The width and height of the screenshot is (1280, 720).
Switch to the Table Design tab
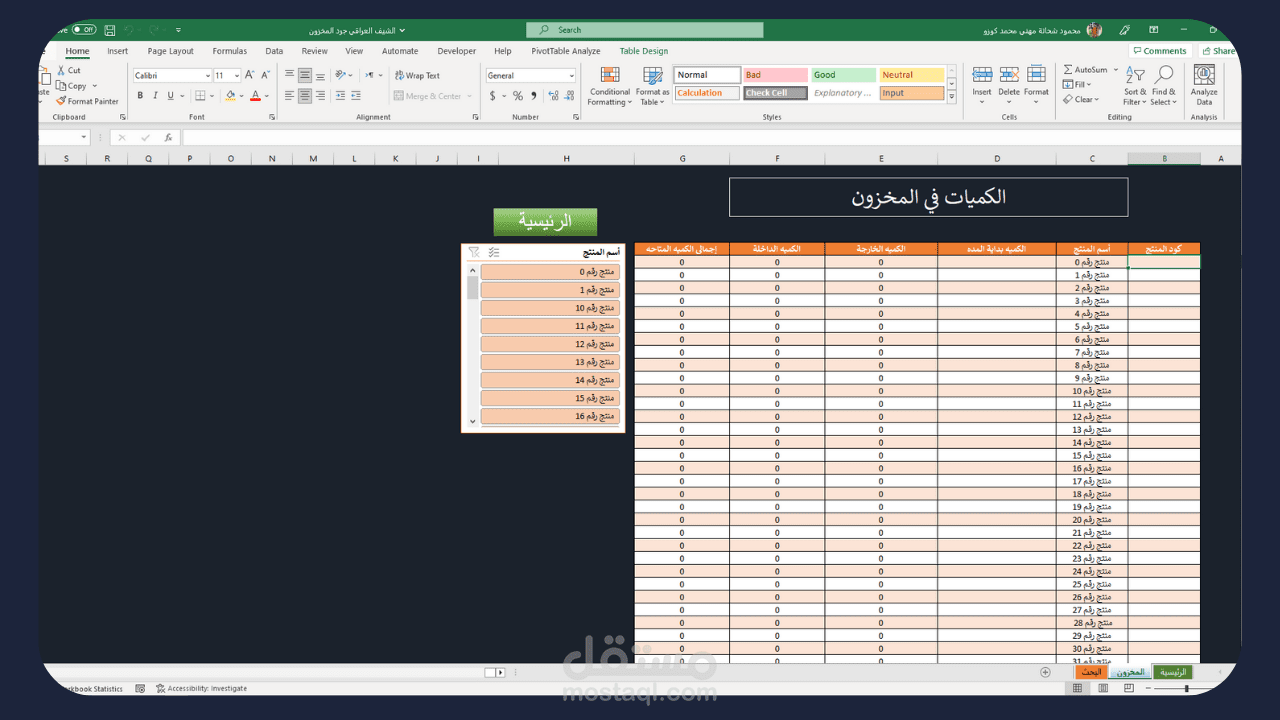tap(643, 51)
